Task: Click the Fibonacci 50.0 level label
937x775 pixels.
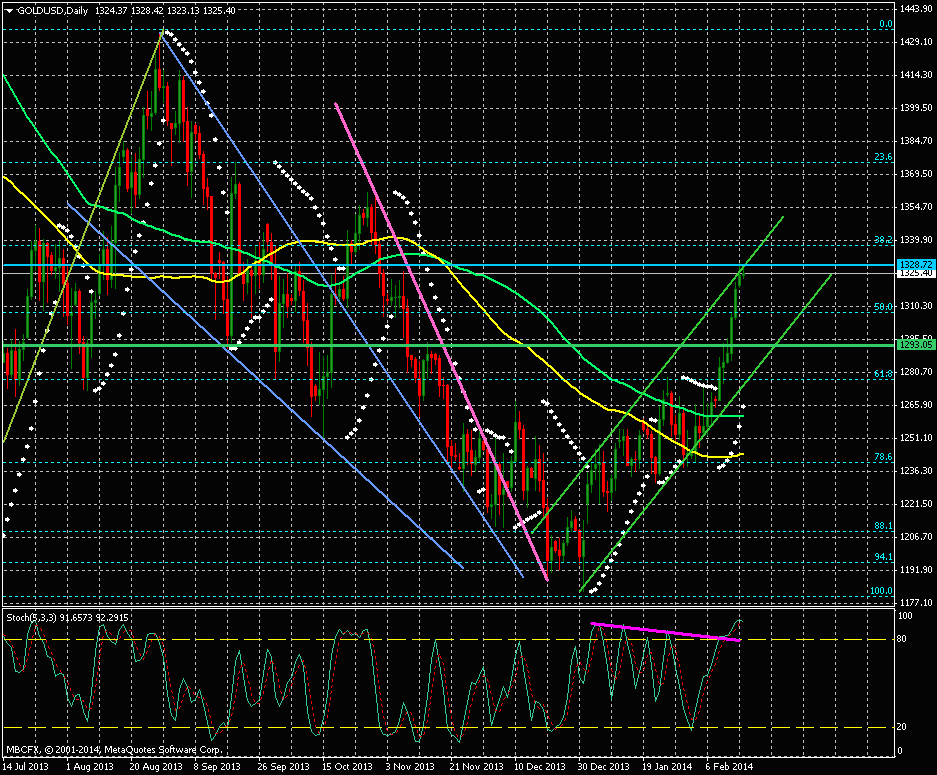Action: point(884,306)
